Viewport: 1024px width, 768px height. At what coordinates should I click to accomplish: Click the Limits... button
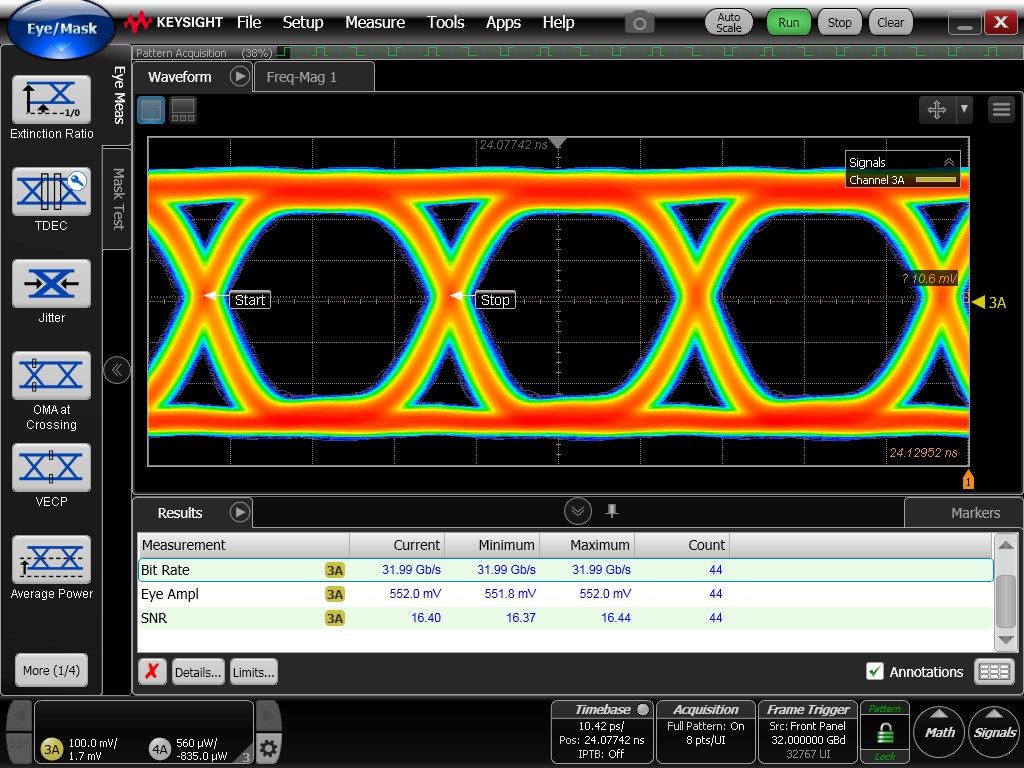(253, 672)
